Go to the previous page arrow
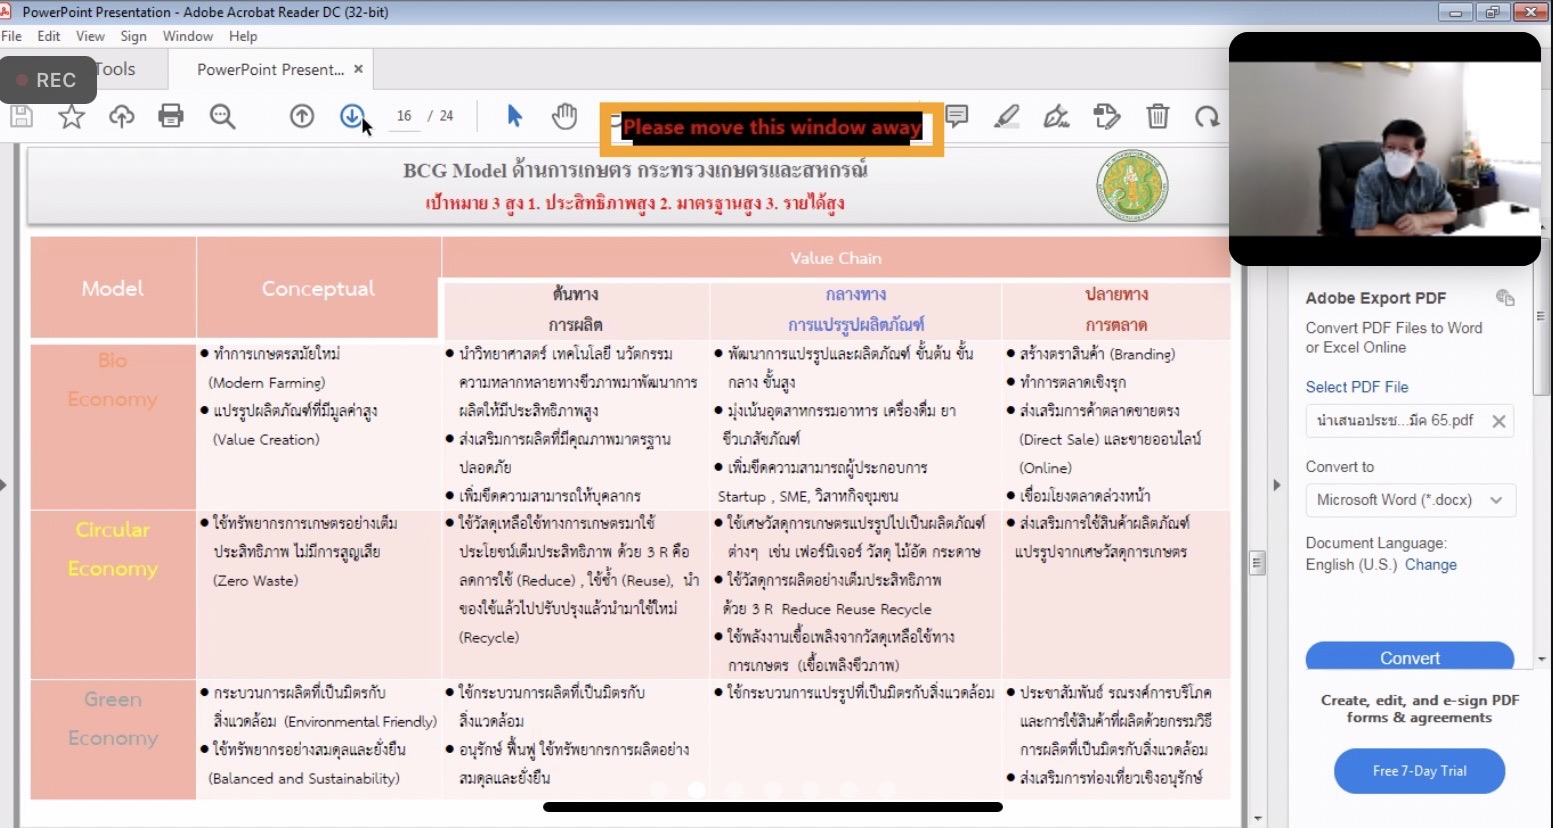This screenshot has height=828, width=1553. (x=302, y=116)
